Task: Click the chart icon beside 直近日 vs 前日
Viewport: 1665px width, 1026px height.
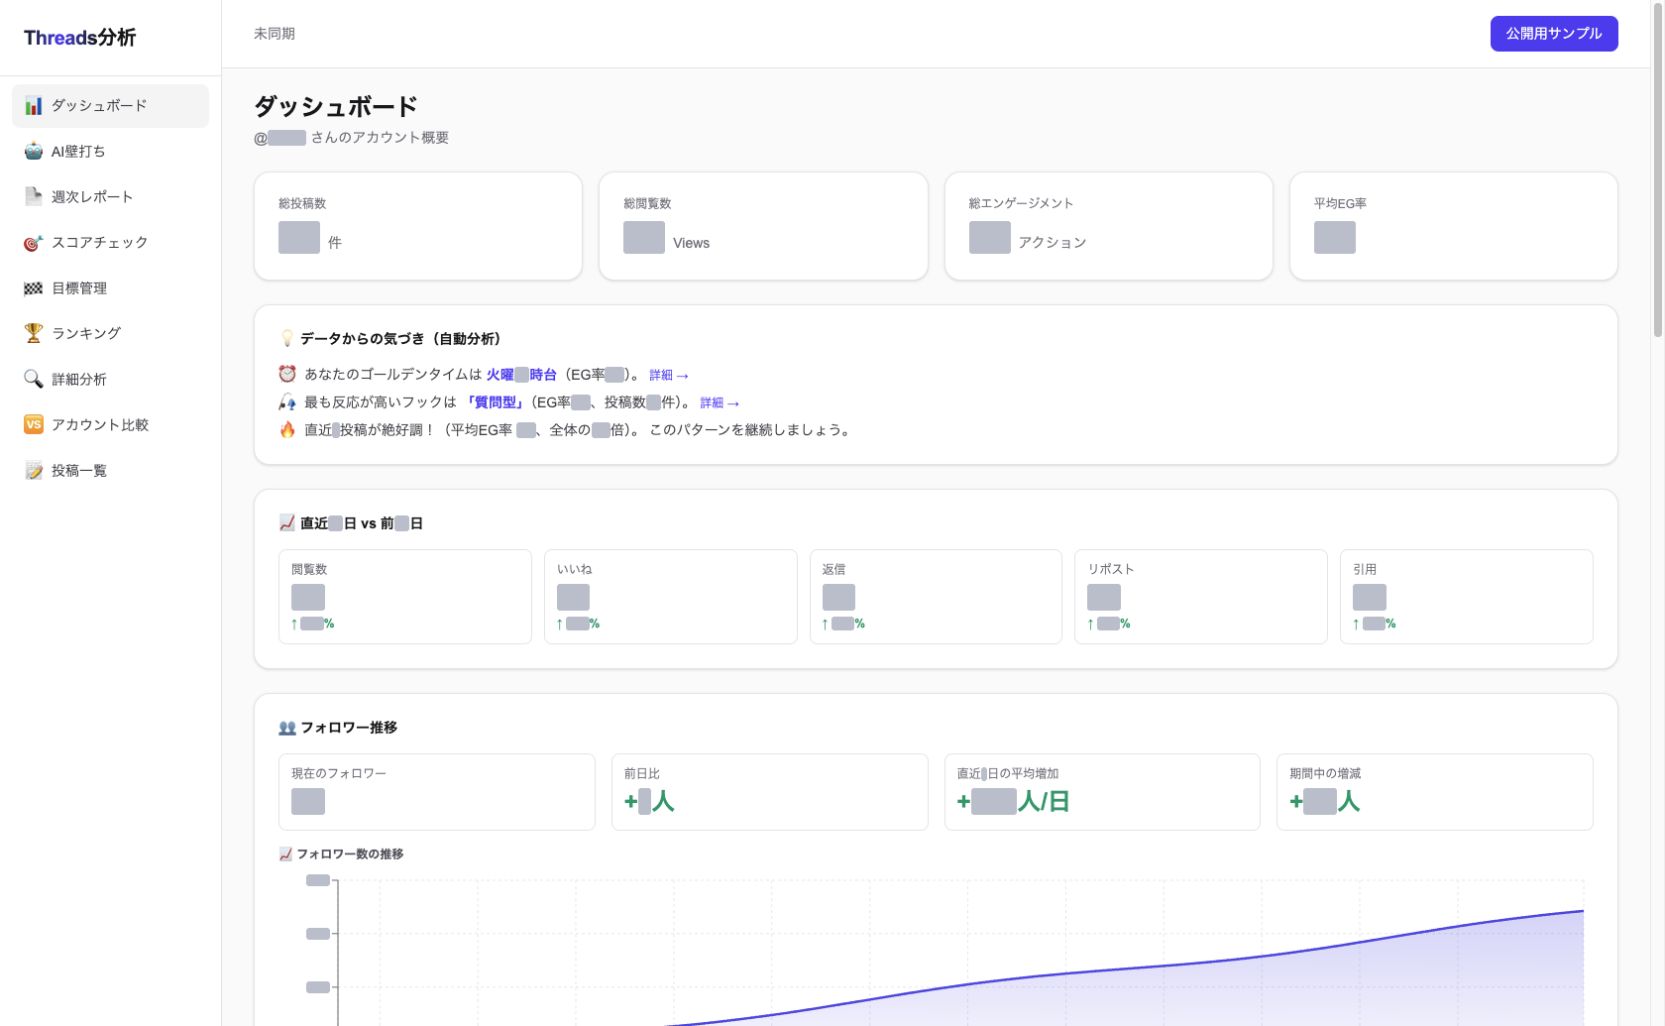Action: coord(287,523)
